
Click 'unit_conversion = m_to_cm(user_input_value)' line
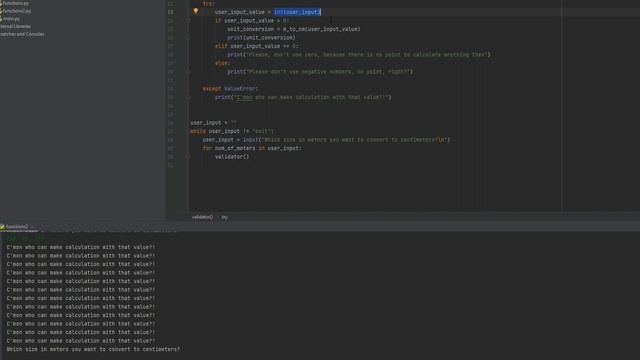294,29
